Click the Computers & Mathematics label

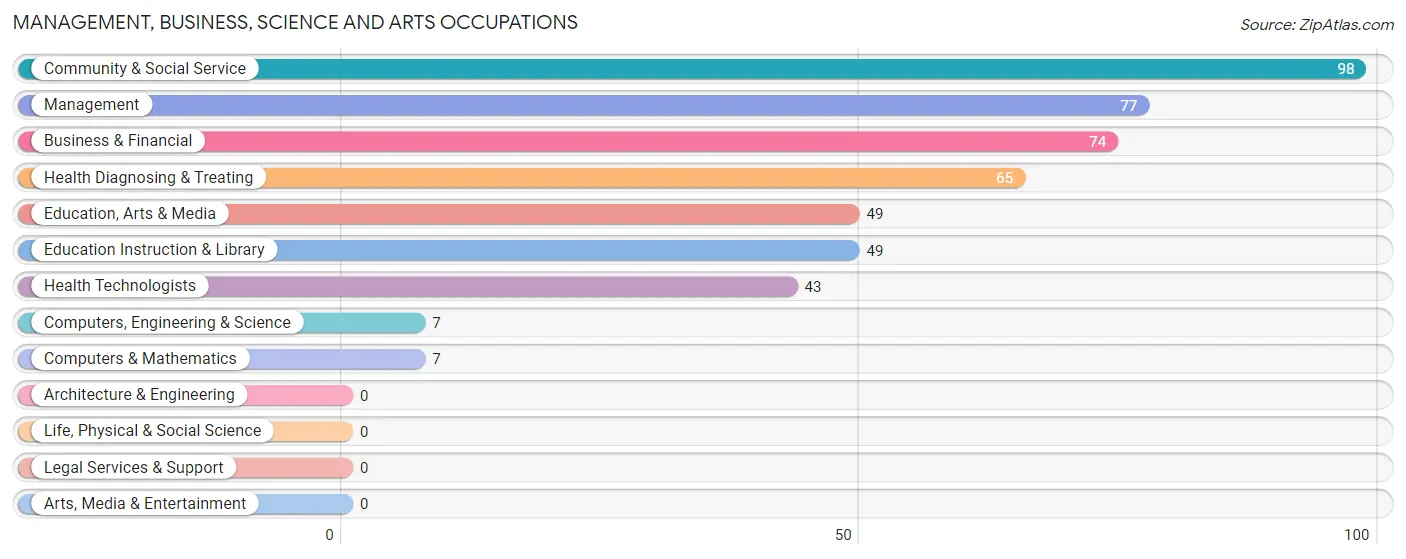click(140, 359)
